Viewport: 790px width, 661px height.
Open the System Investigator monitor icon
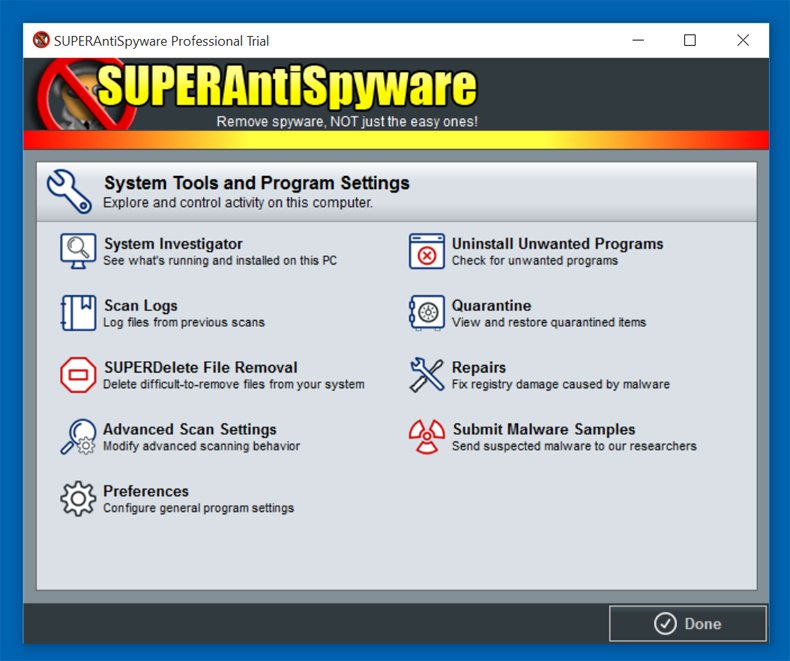click(x=78, y=251)
